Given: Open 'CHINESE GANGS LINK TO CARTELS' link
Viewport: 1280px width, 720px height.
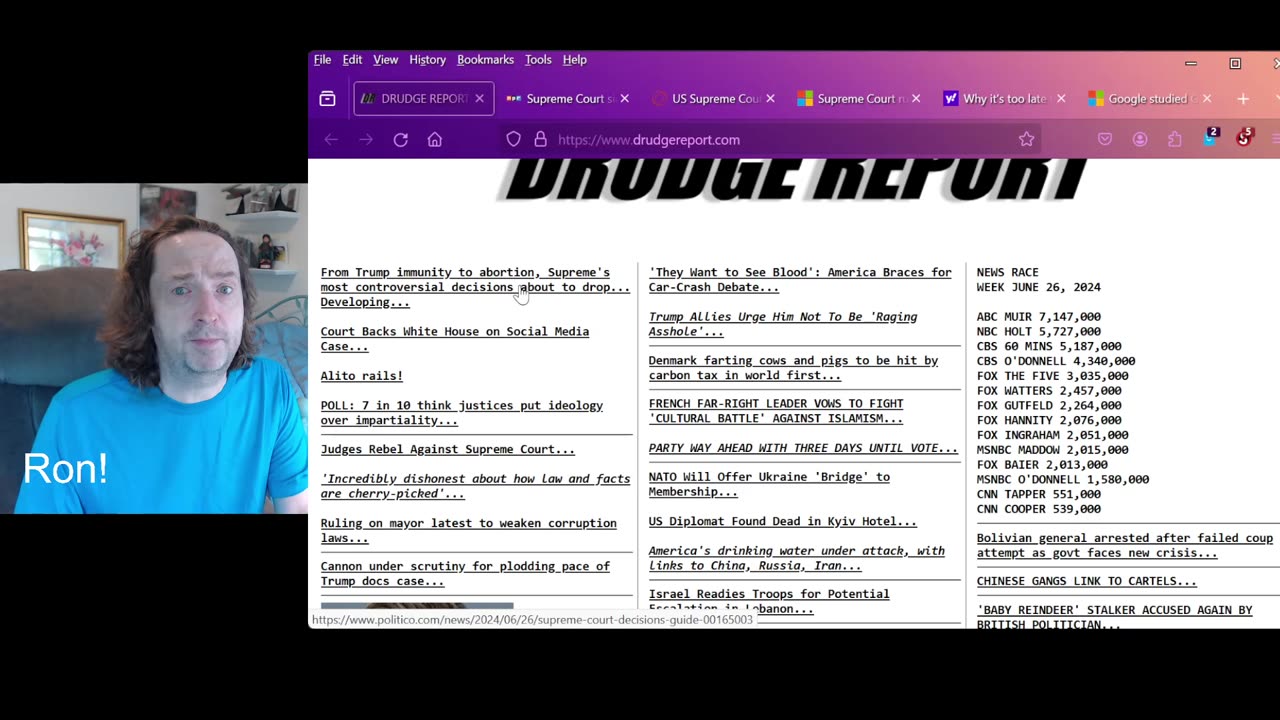Looking at the screenshot, I should pyautogui.click(x=1086, y=581).
